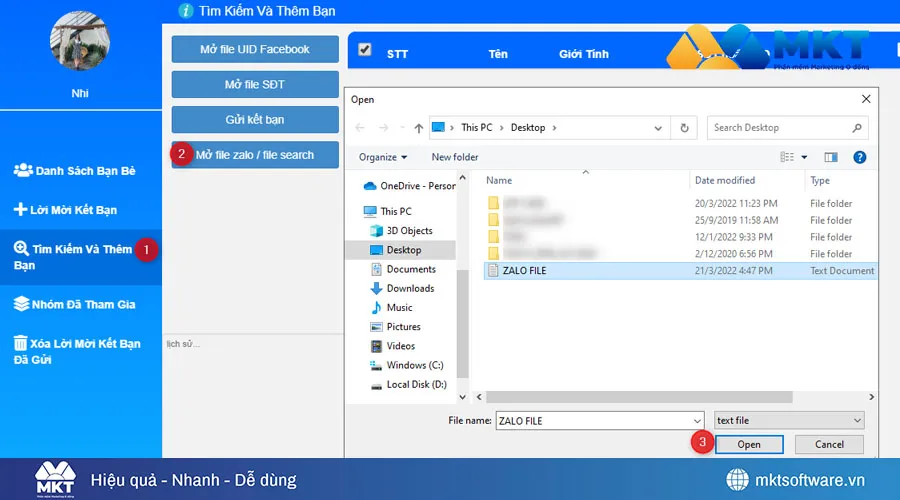Select Music in navigation tree
The height and width of the screenshot is (500, 900).
tap(392, 308)
